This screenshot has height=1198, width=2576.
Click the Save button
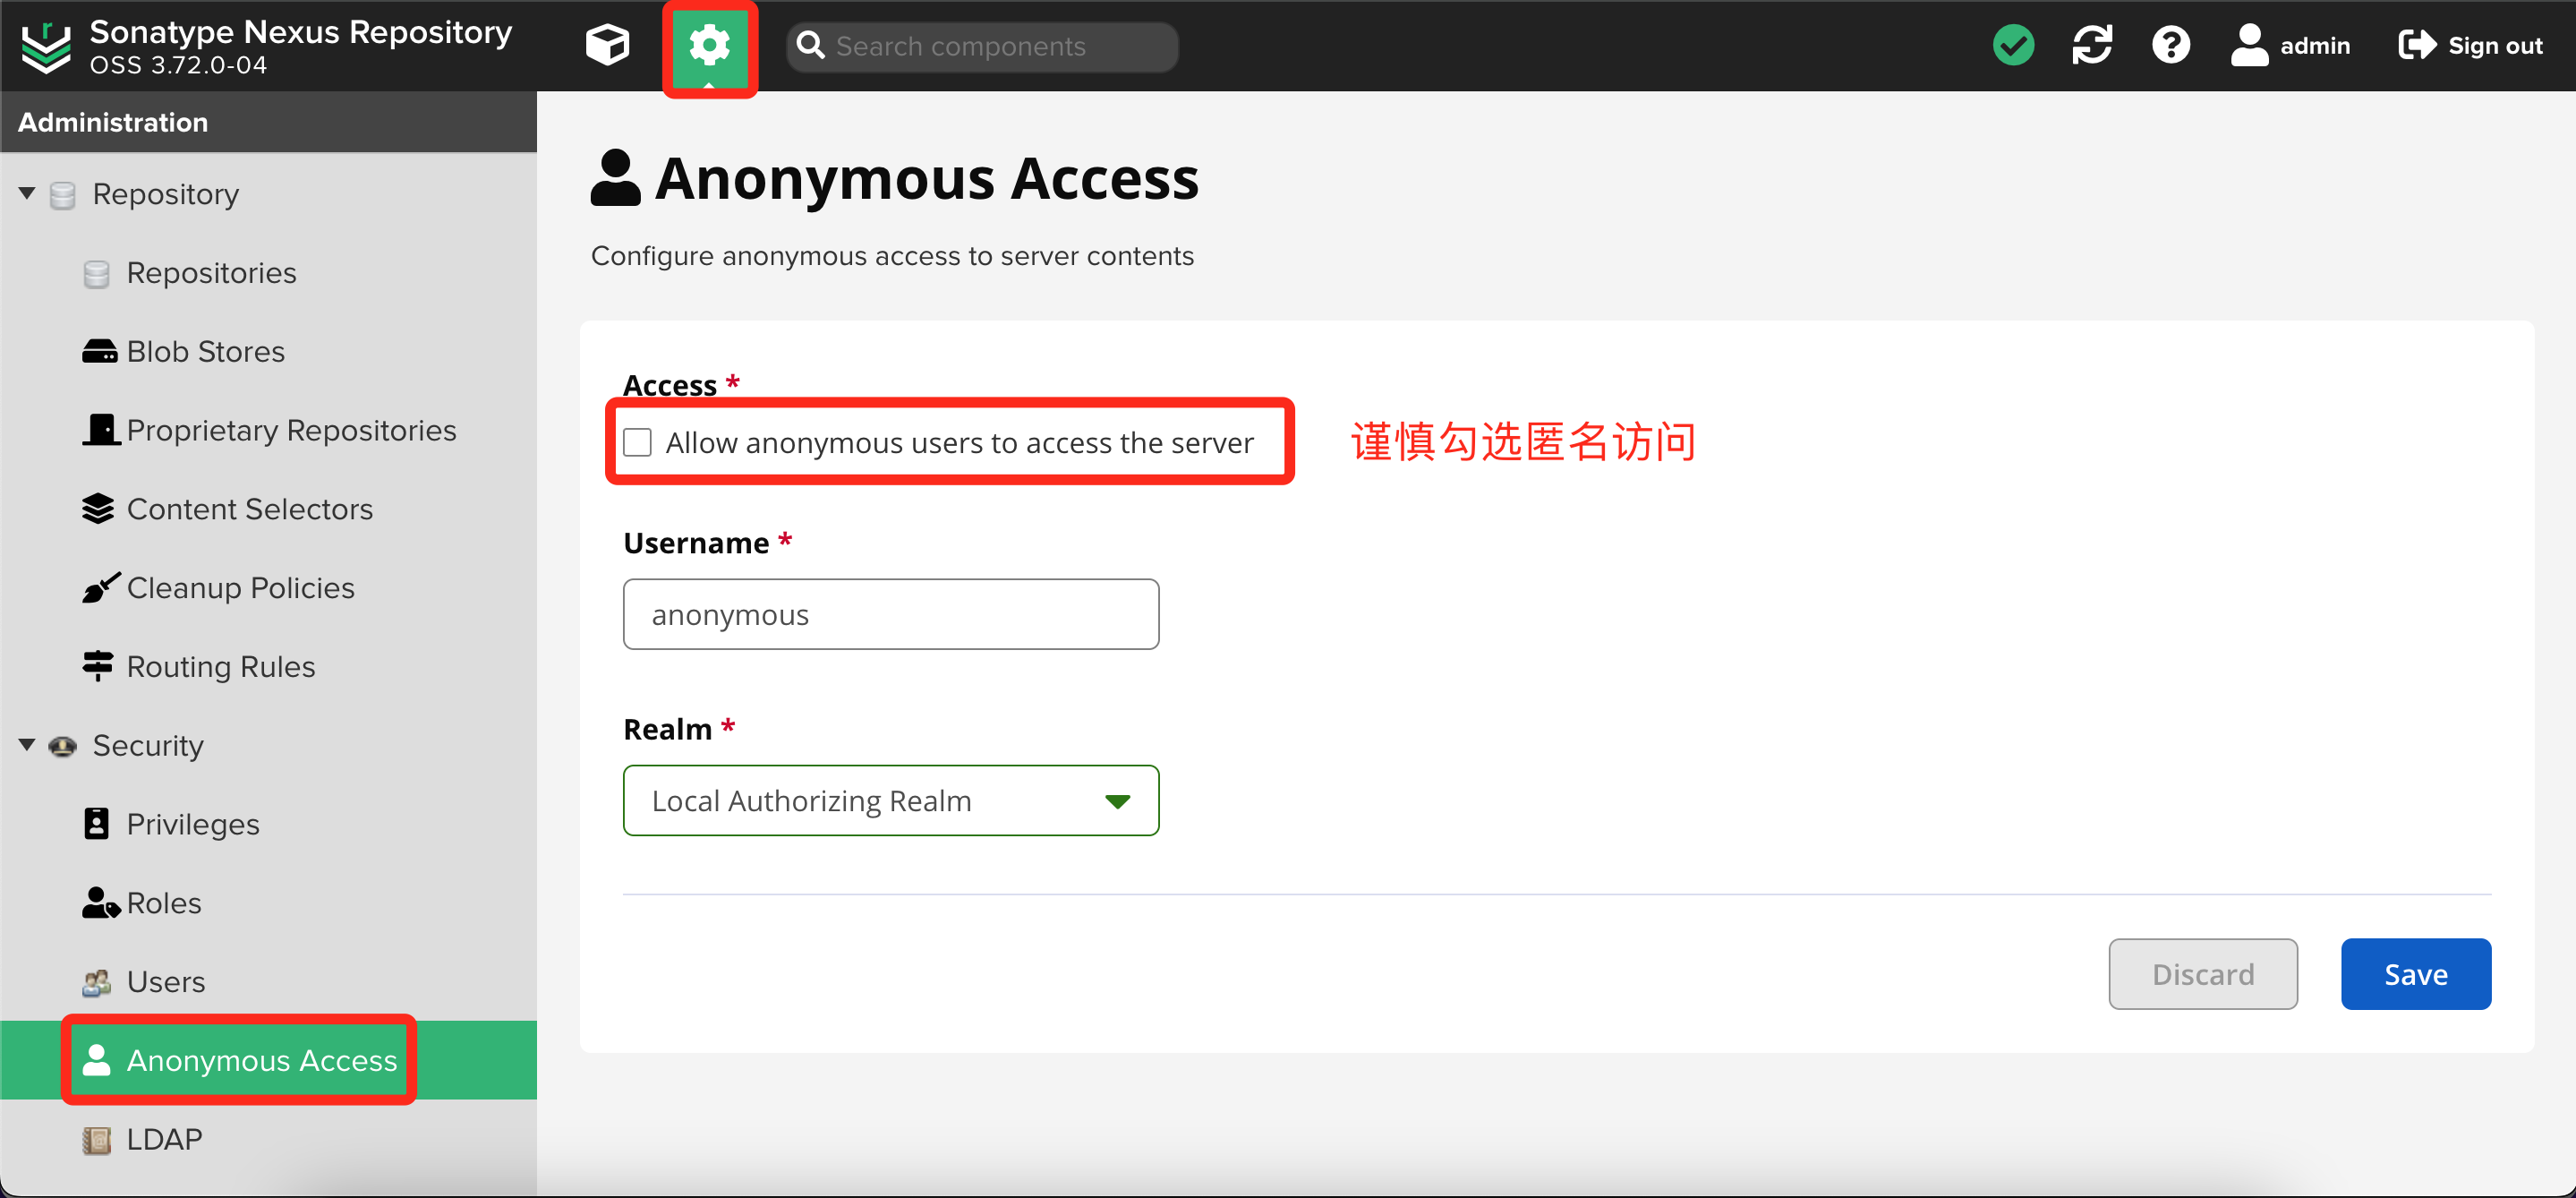click(x=2414, y=973)
